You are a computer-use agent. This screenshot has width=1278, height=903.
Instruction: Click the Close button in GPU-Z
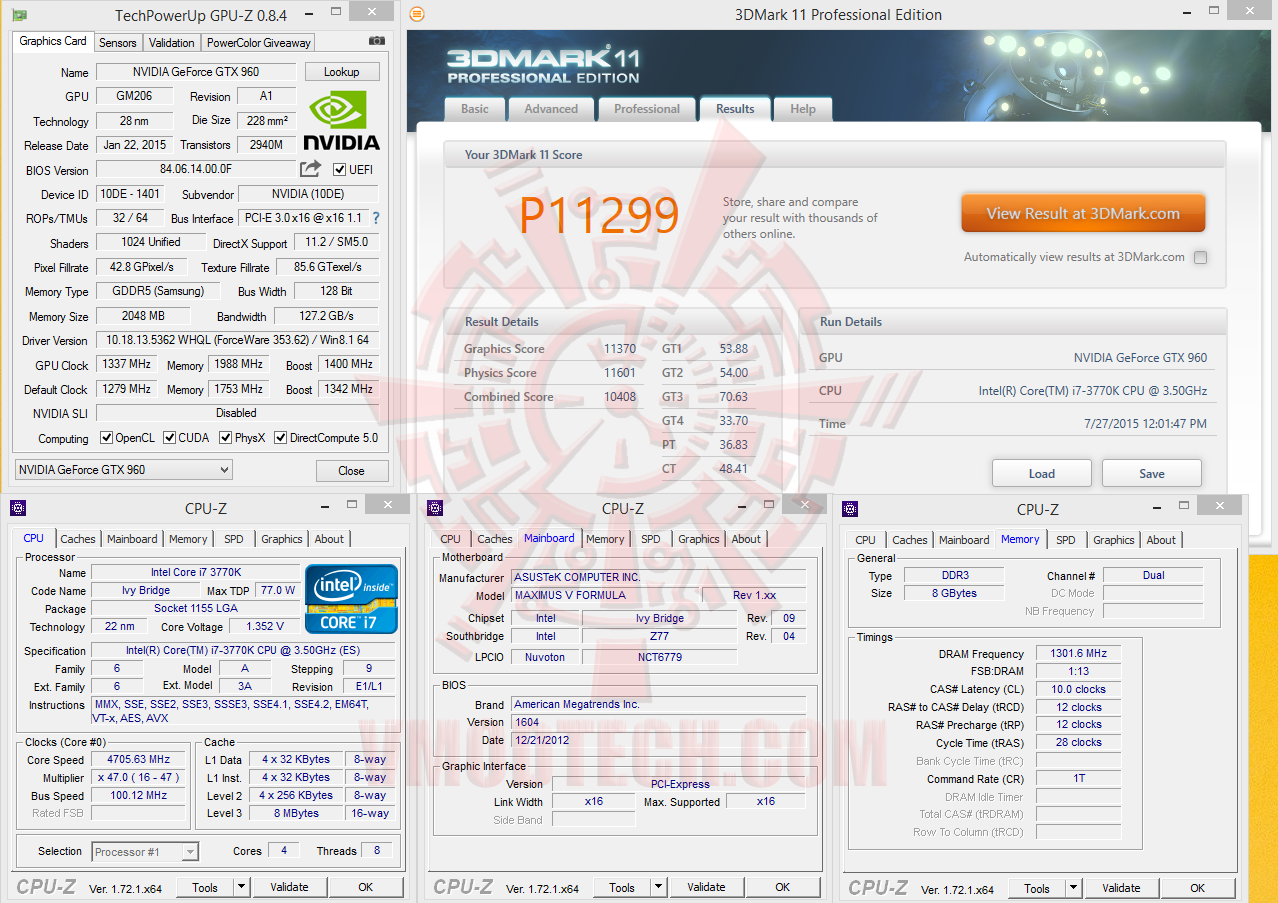pos(351,471)
